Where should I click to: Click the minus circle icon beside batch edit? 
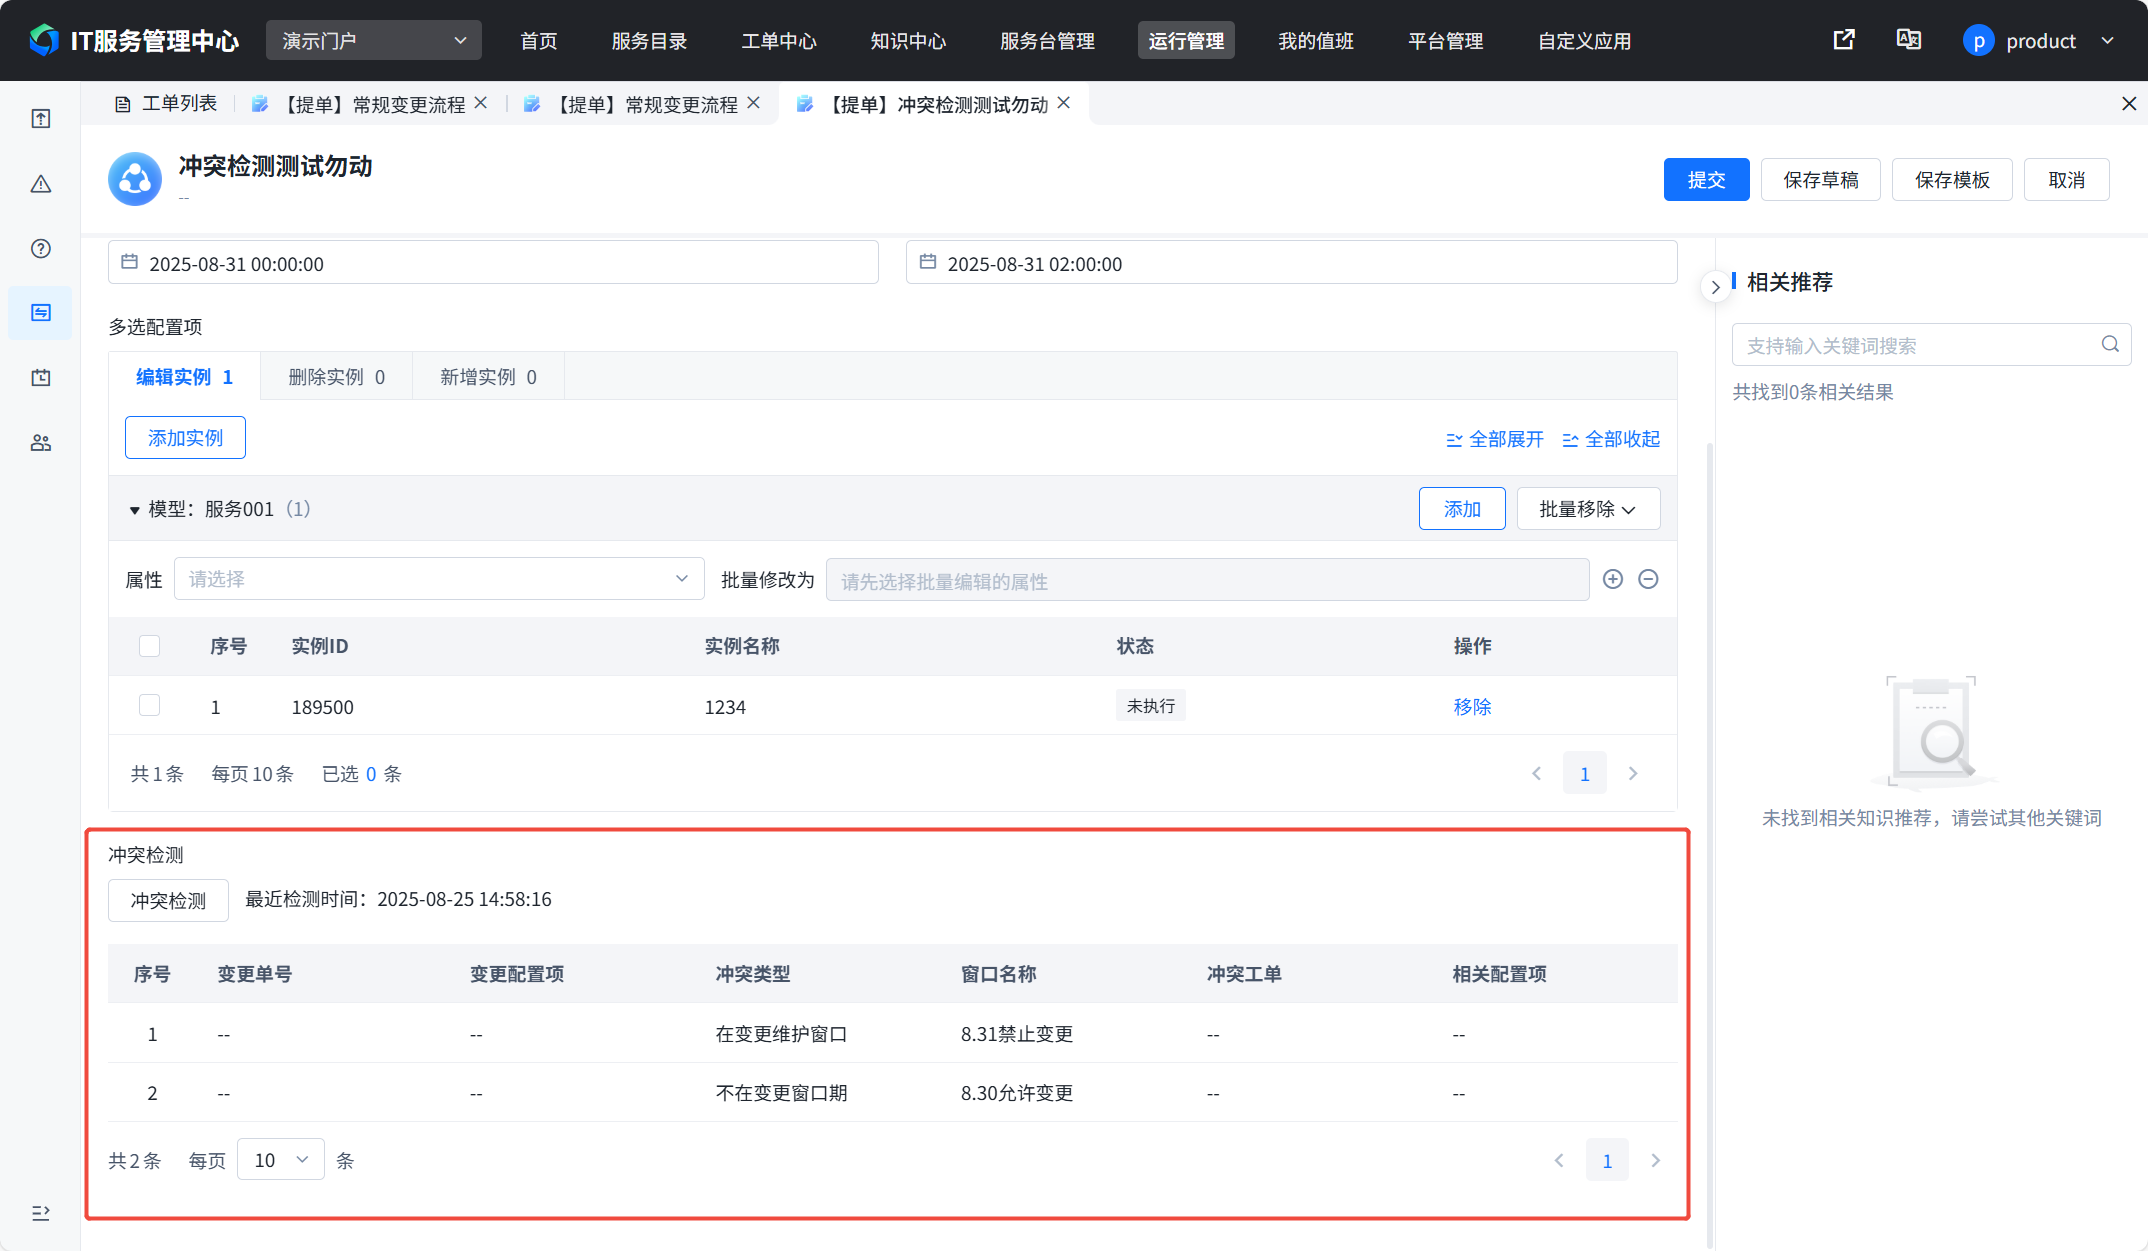pyautogui.click(x=1649, y=579)
